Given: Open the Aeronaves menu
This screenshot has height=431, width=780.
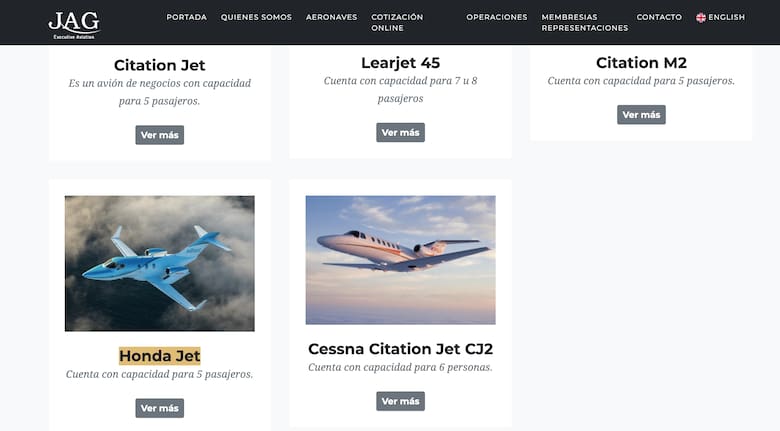Looking at the screenshot, I should coord(331,17).
